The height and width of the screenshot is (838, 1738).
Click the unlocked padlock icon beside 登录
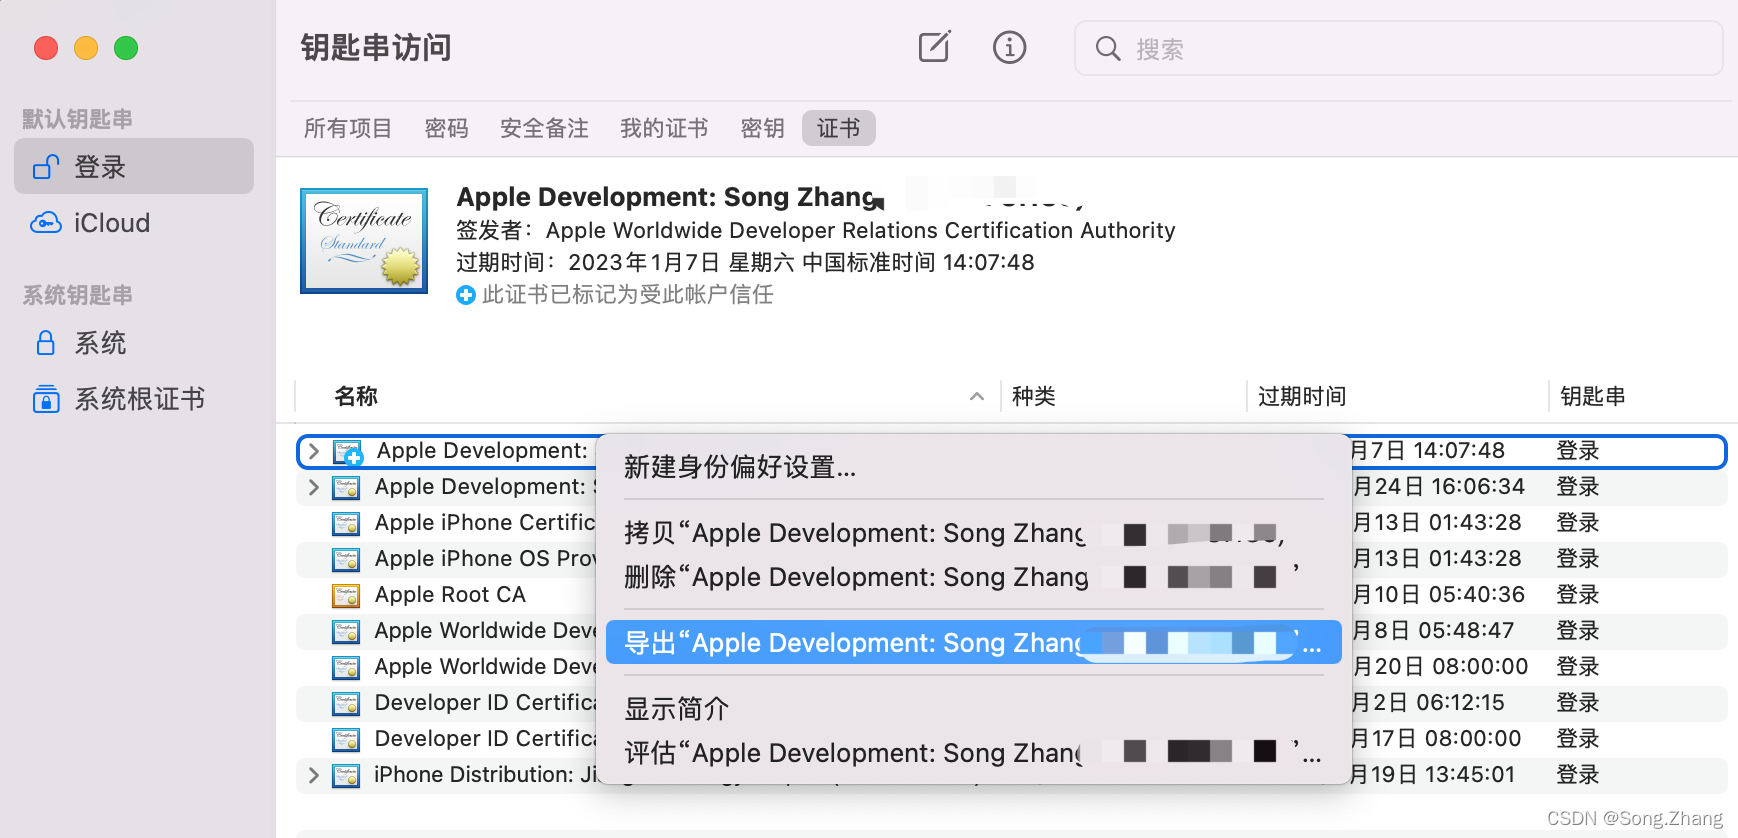coord(46,166)
